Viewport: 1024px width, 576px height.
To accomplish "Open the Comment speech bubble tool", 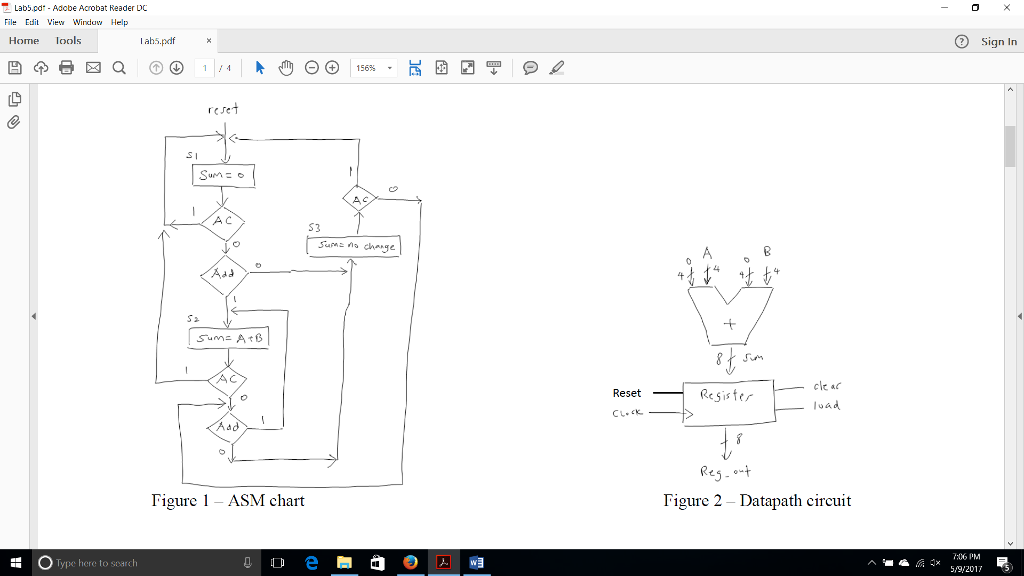I will tap(530, 68).
